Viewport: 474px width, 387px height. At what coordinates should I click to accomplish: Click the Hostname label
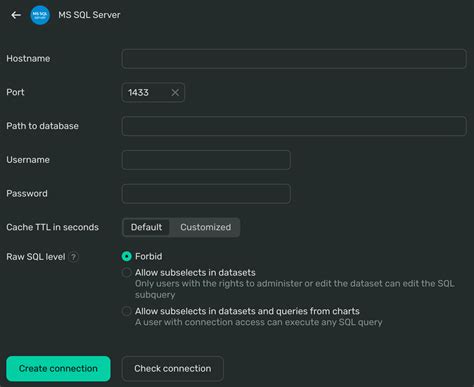tap(28, 59)
